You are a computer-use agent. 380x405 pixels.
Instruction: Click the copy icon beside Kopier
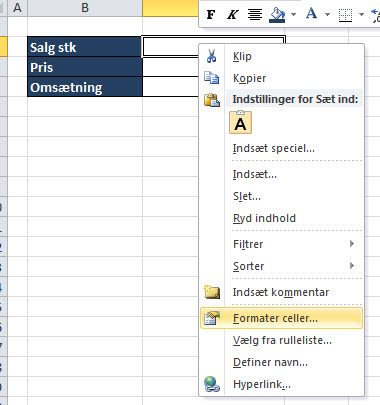pos(211,78)
